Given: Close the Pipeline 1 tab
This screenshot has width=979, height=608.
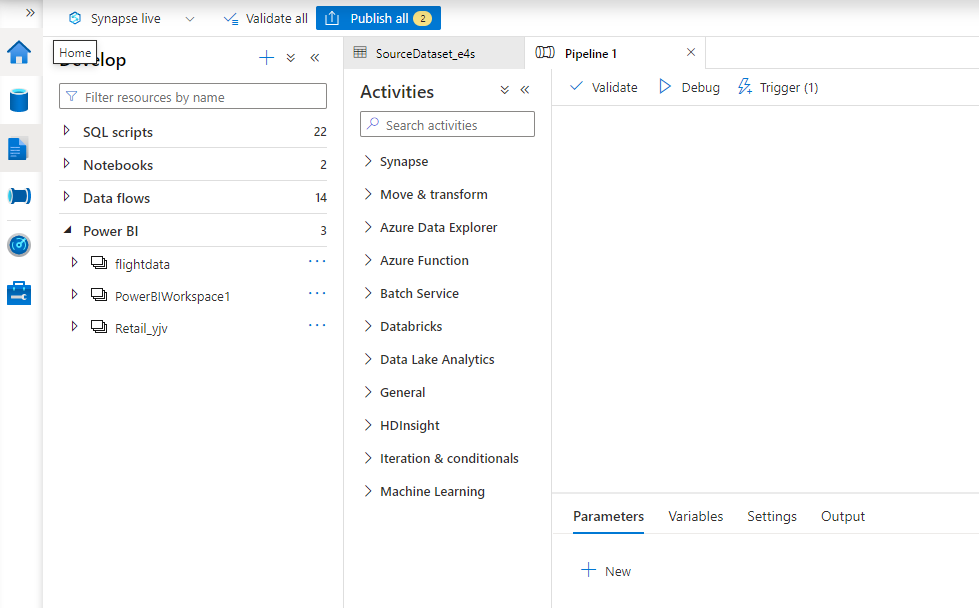Looking at the screenshot, I should click(x=691, y=52).
